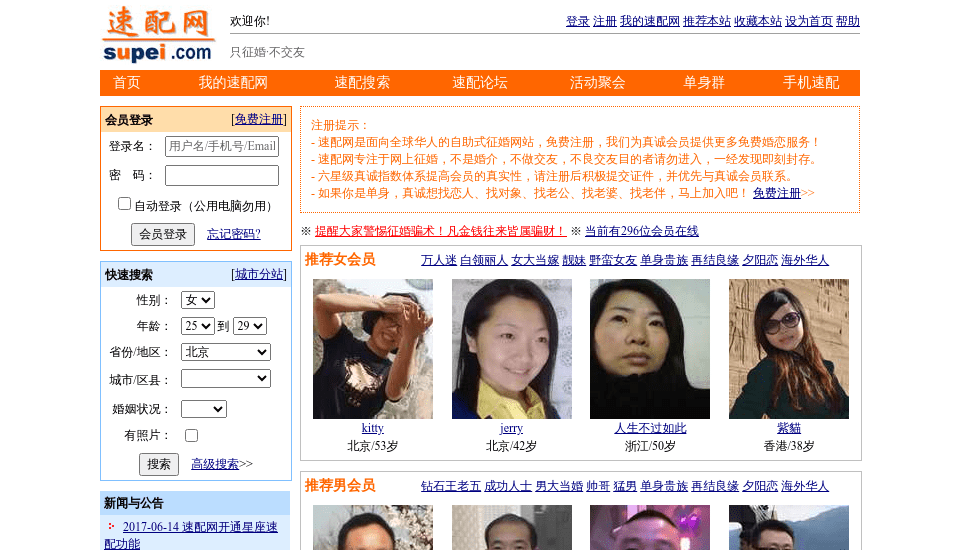Viewport: 960px width, 550px height.
Task: Click the kitty member name link
Action: (373, 428)
